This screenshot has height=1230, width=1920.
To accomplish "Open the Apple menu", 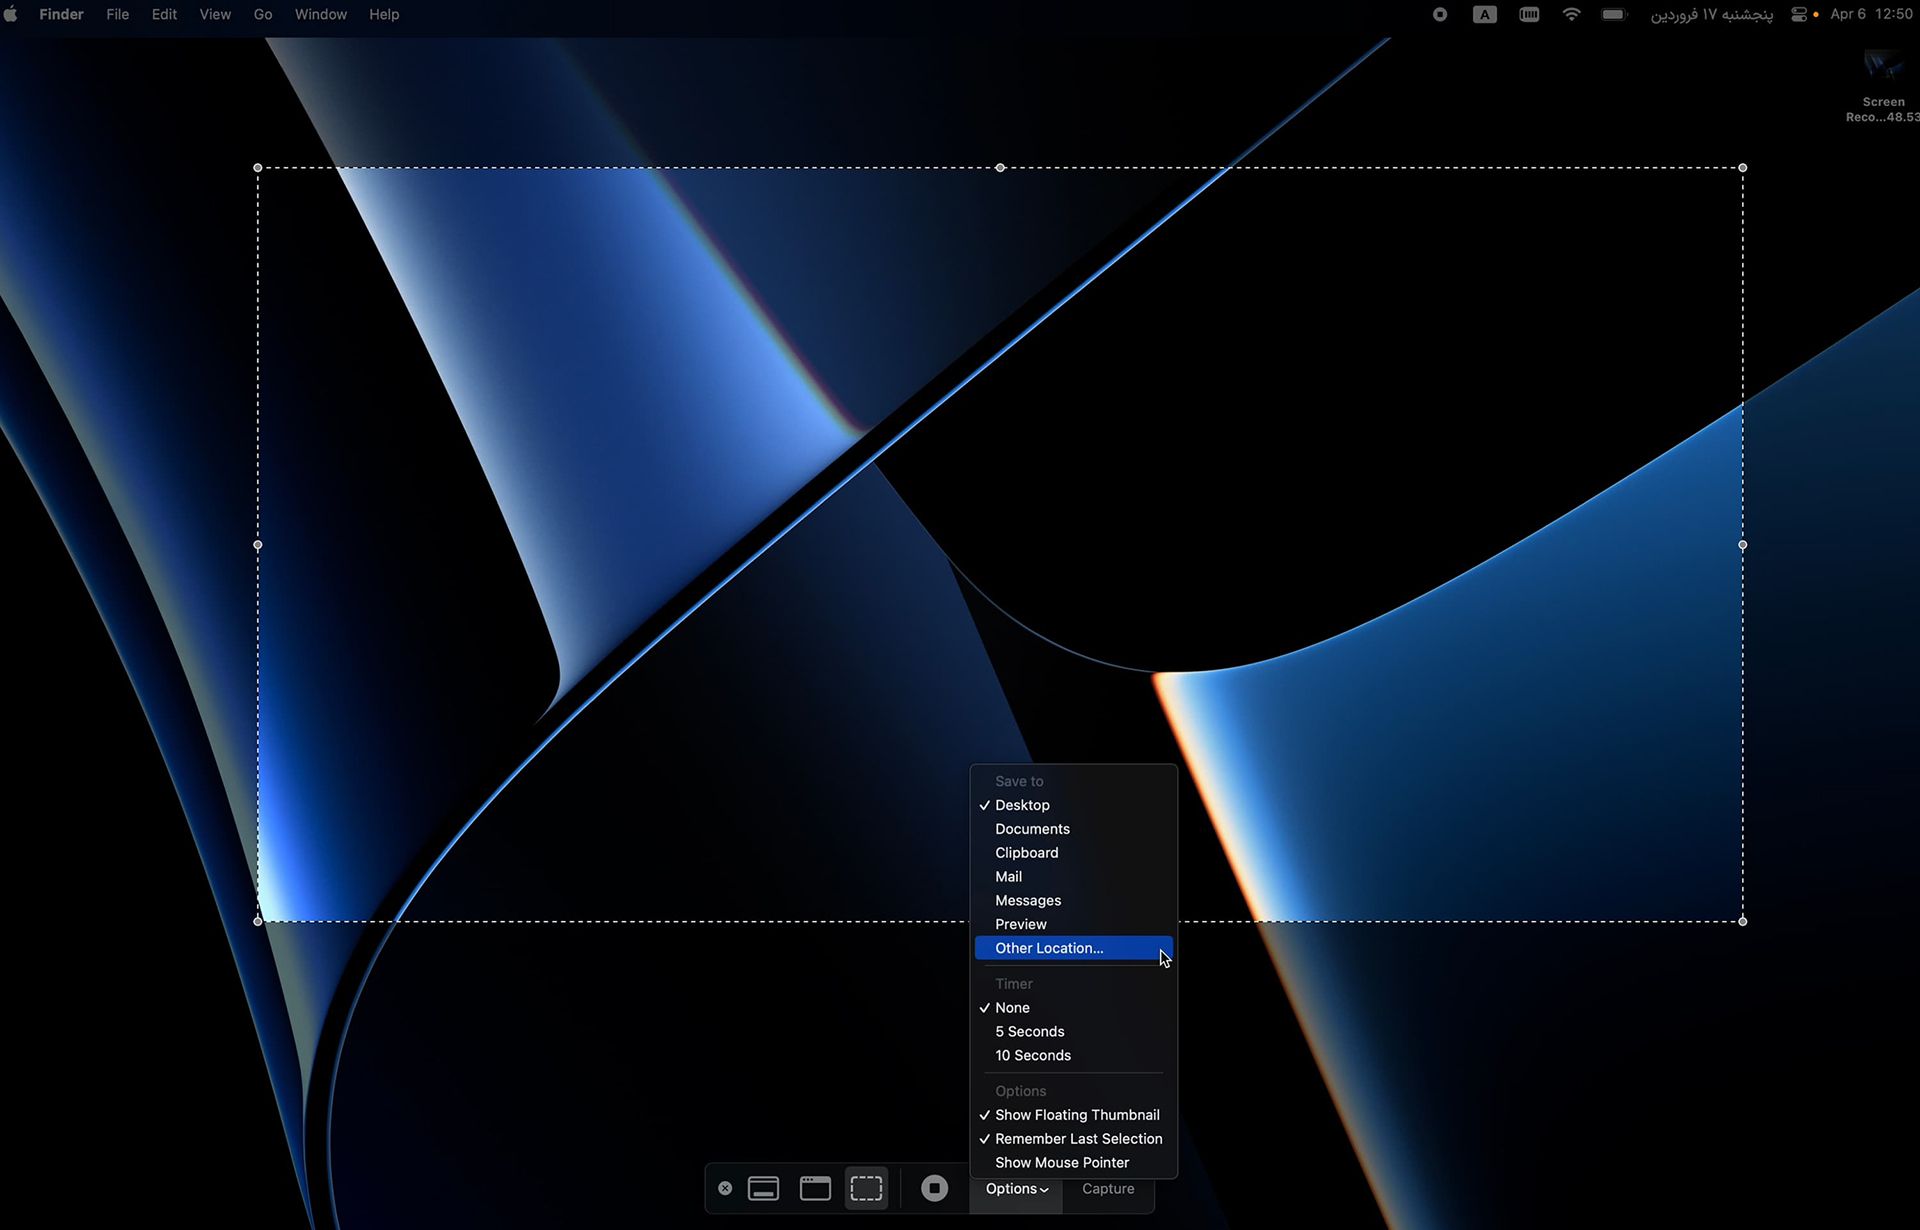I will click(x=11, y=14).
